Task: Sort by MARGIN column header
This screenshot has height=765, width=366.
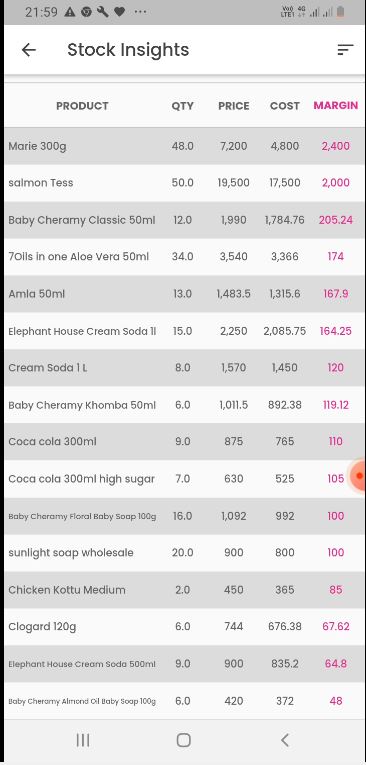Action: click(x=335, y=105)
